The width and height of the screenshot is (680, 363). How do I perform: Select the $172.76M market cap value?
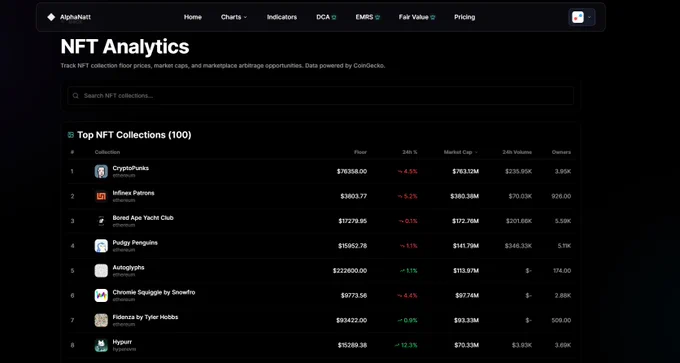coord(465,221)
